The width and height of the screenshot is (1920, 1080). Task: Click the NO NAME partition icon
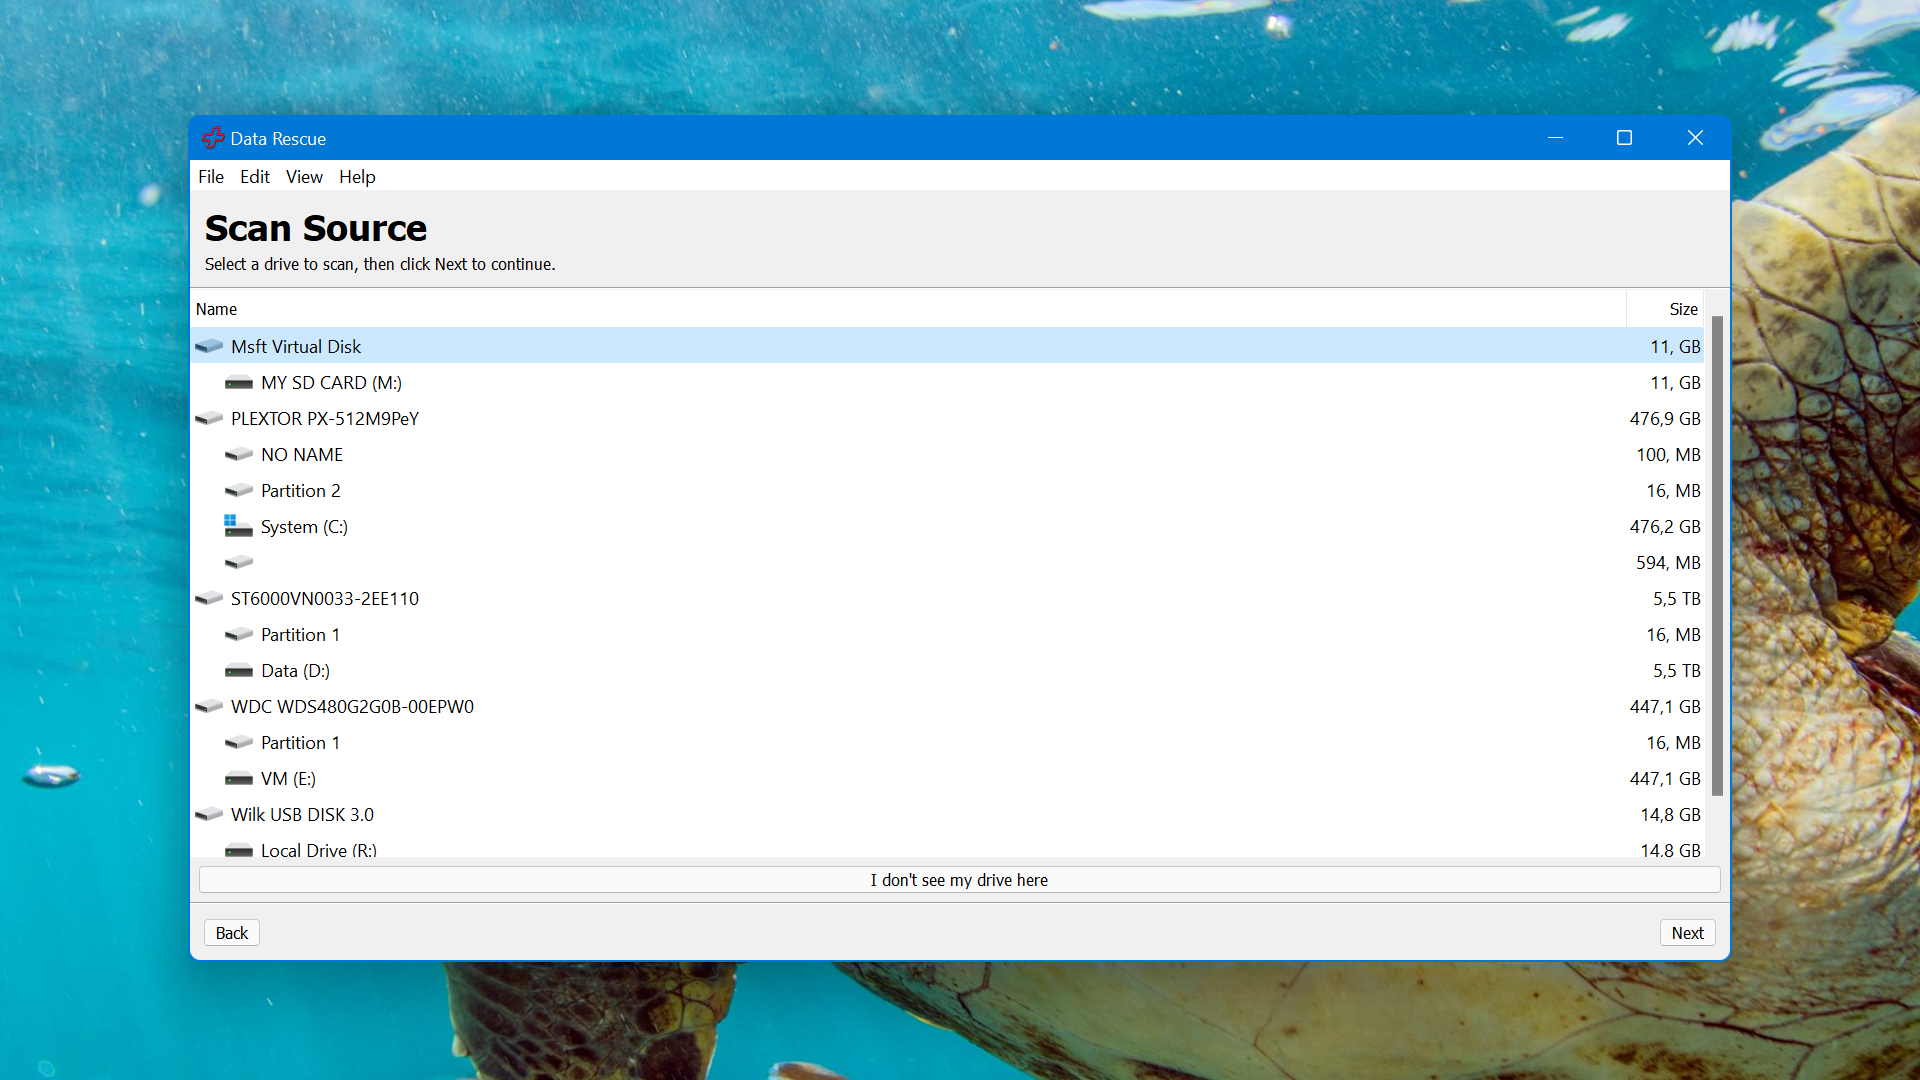(x=239, y=454)
